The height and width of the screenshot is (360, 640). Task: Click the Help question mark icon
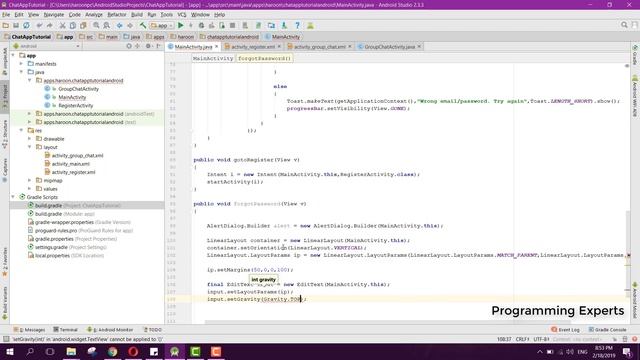(297, 25)
